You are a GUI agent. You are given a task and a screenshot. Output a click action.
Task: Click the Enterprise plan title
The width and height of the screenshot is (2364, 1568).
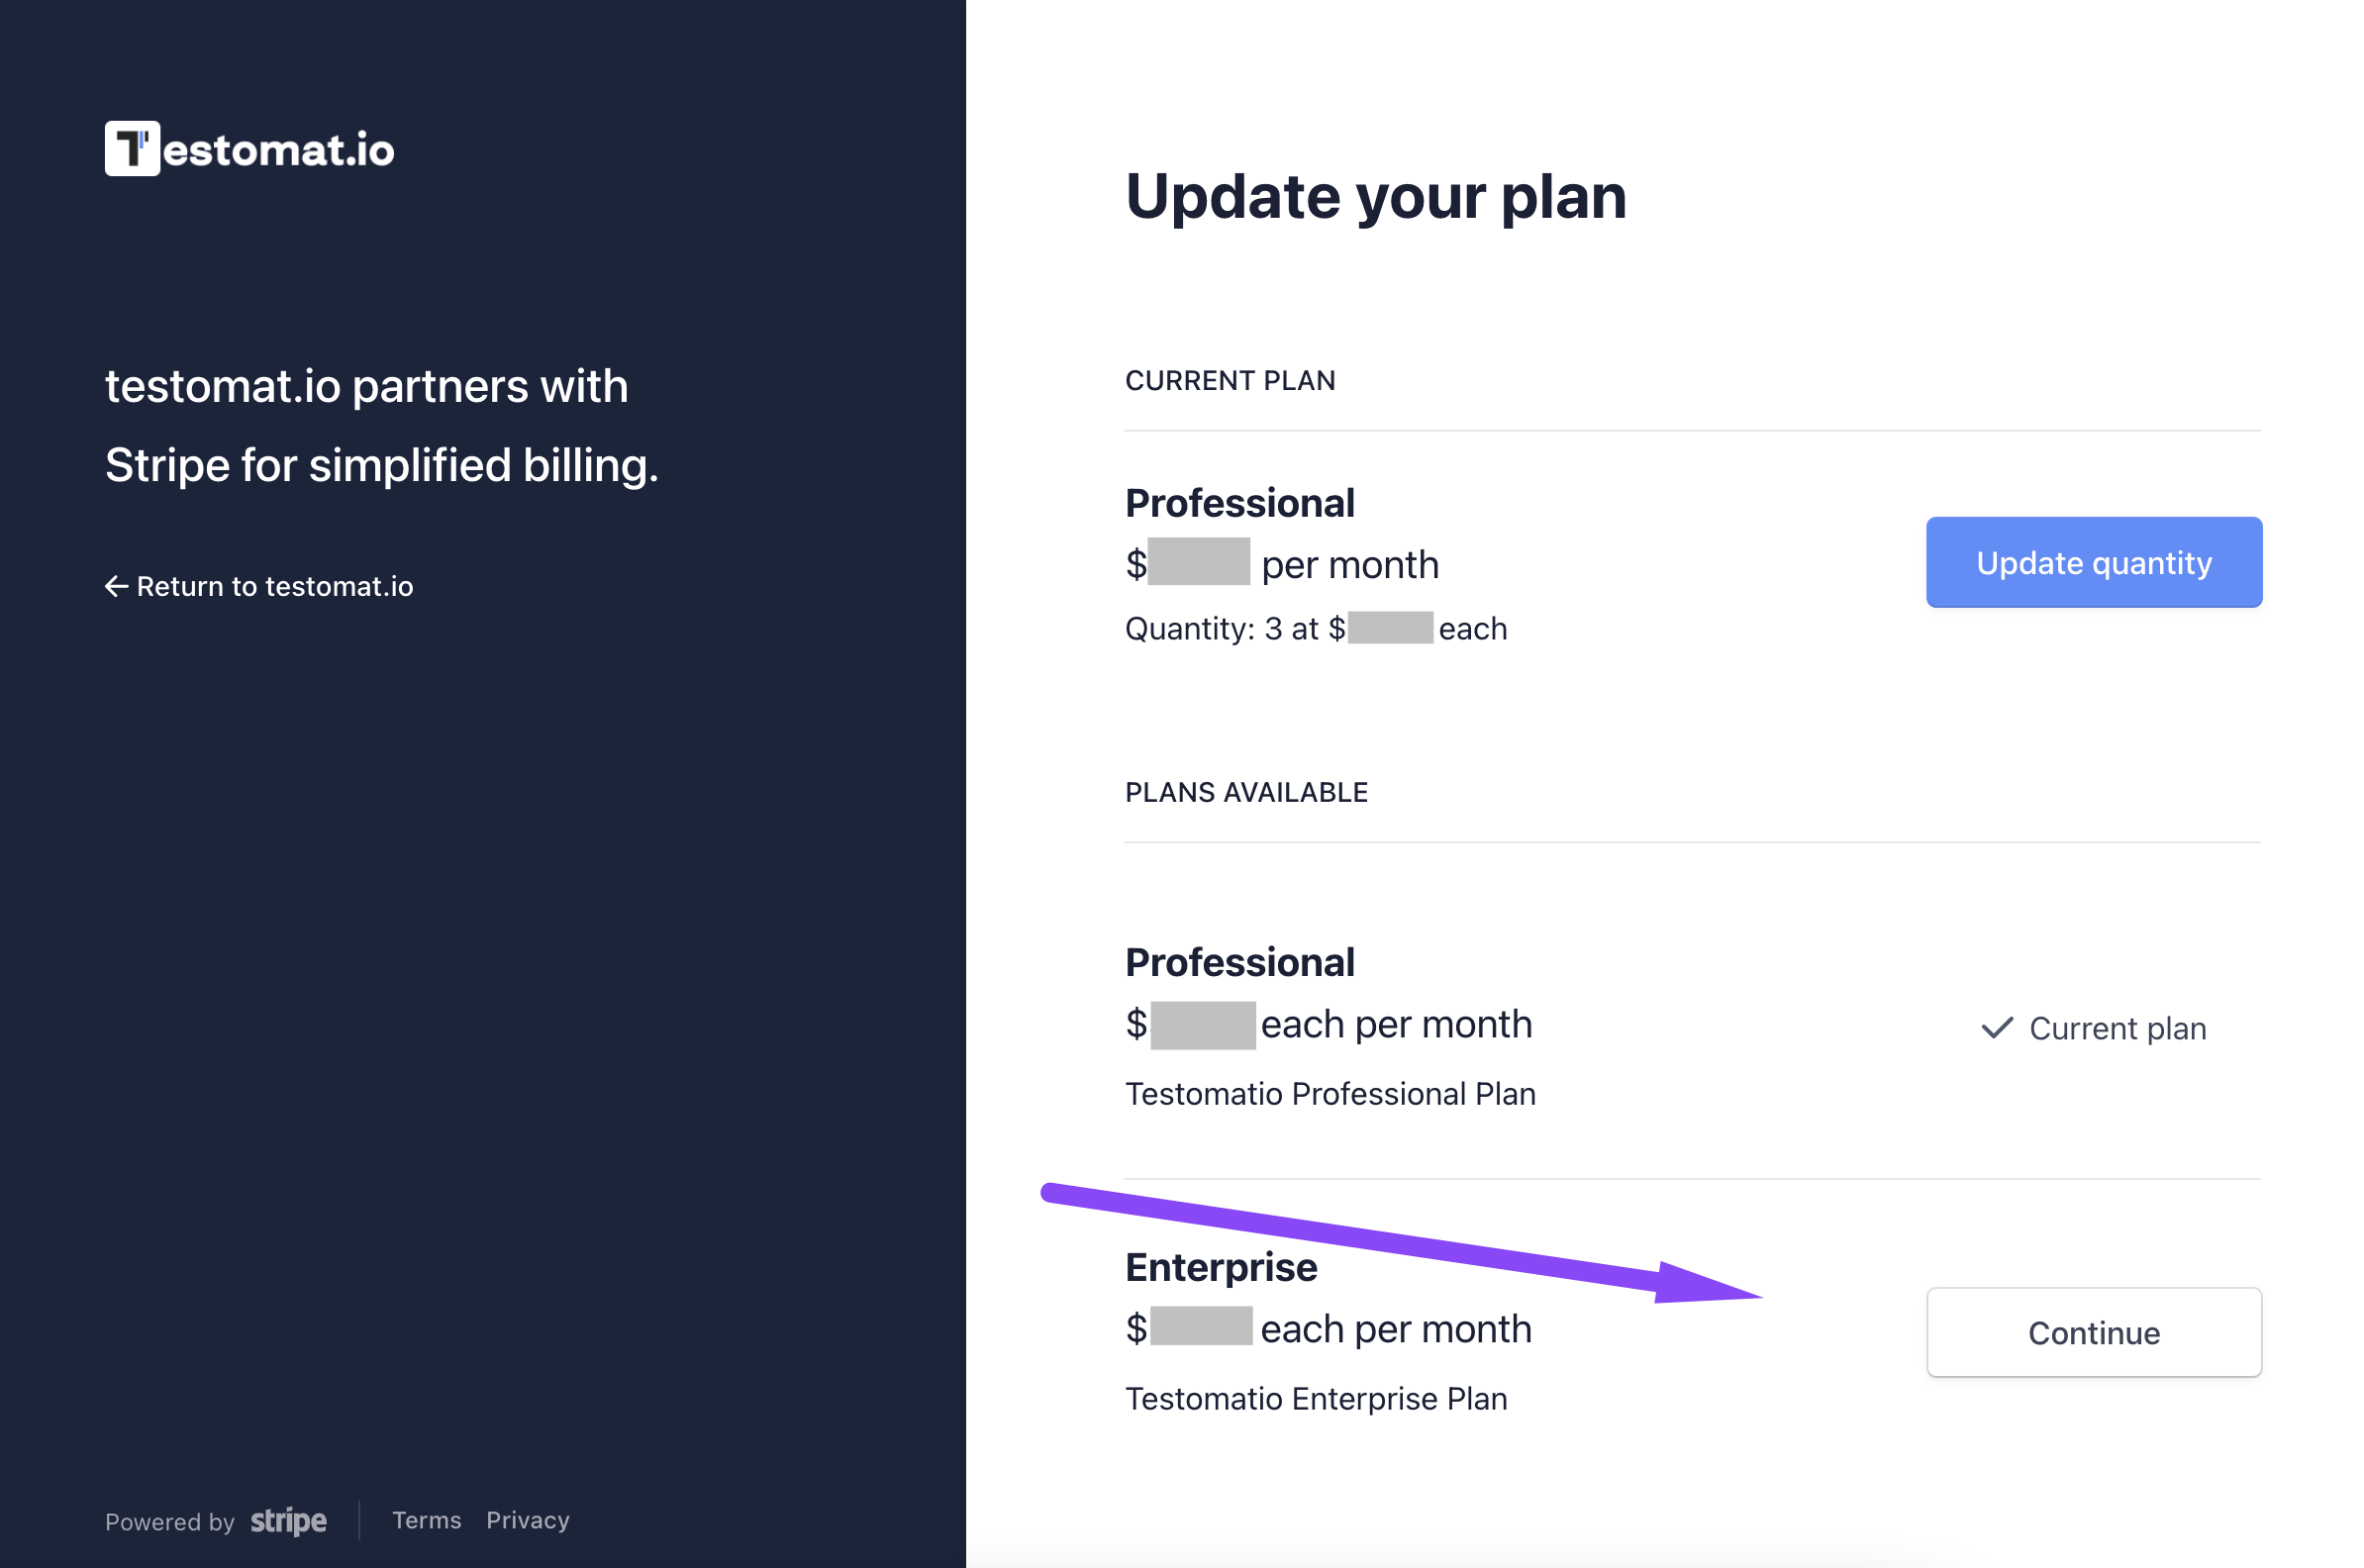pyautogui.click(x=1221, y=1267)
